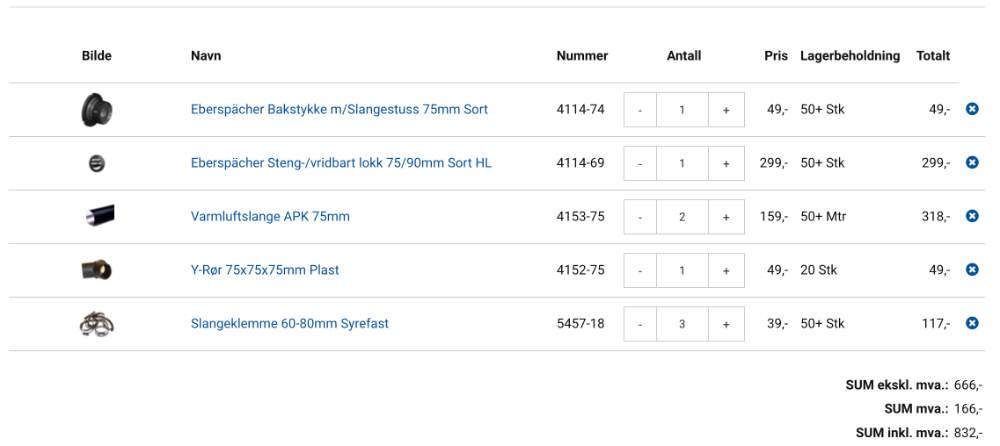Screen dimensions: 1000x446
Task: Click the Slangeklemme quantity input field
Action: click(x=682, y=324)
